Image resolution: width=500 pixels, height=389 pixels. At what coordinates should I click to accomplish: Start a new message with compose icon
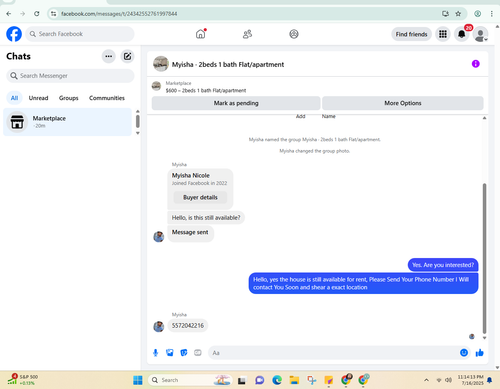(127, 56)
